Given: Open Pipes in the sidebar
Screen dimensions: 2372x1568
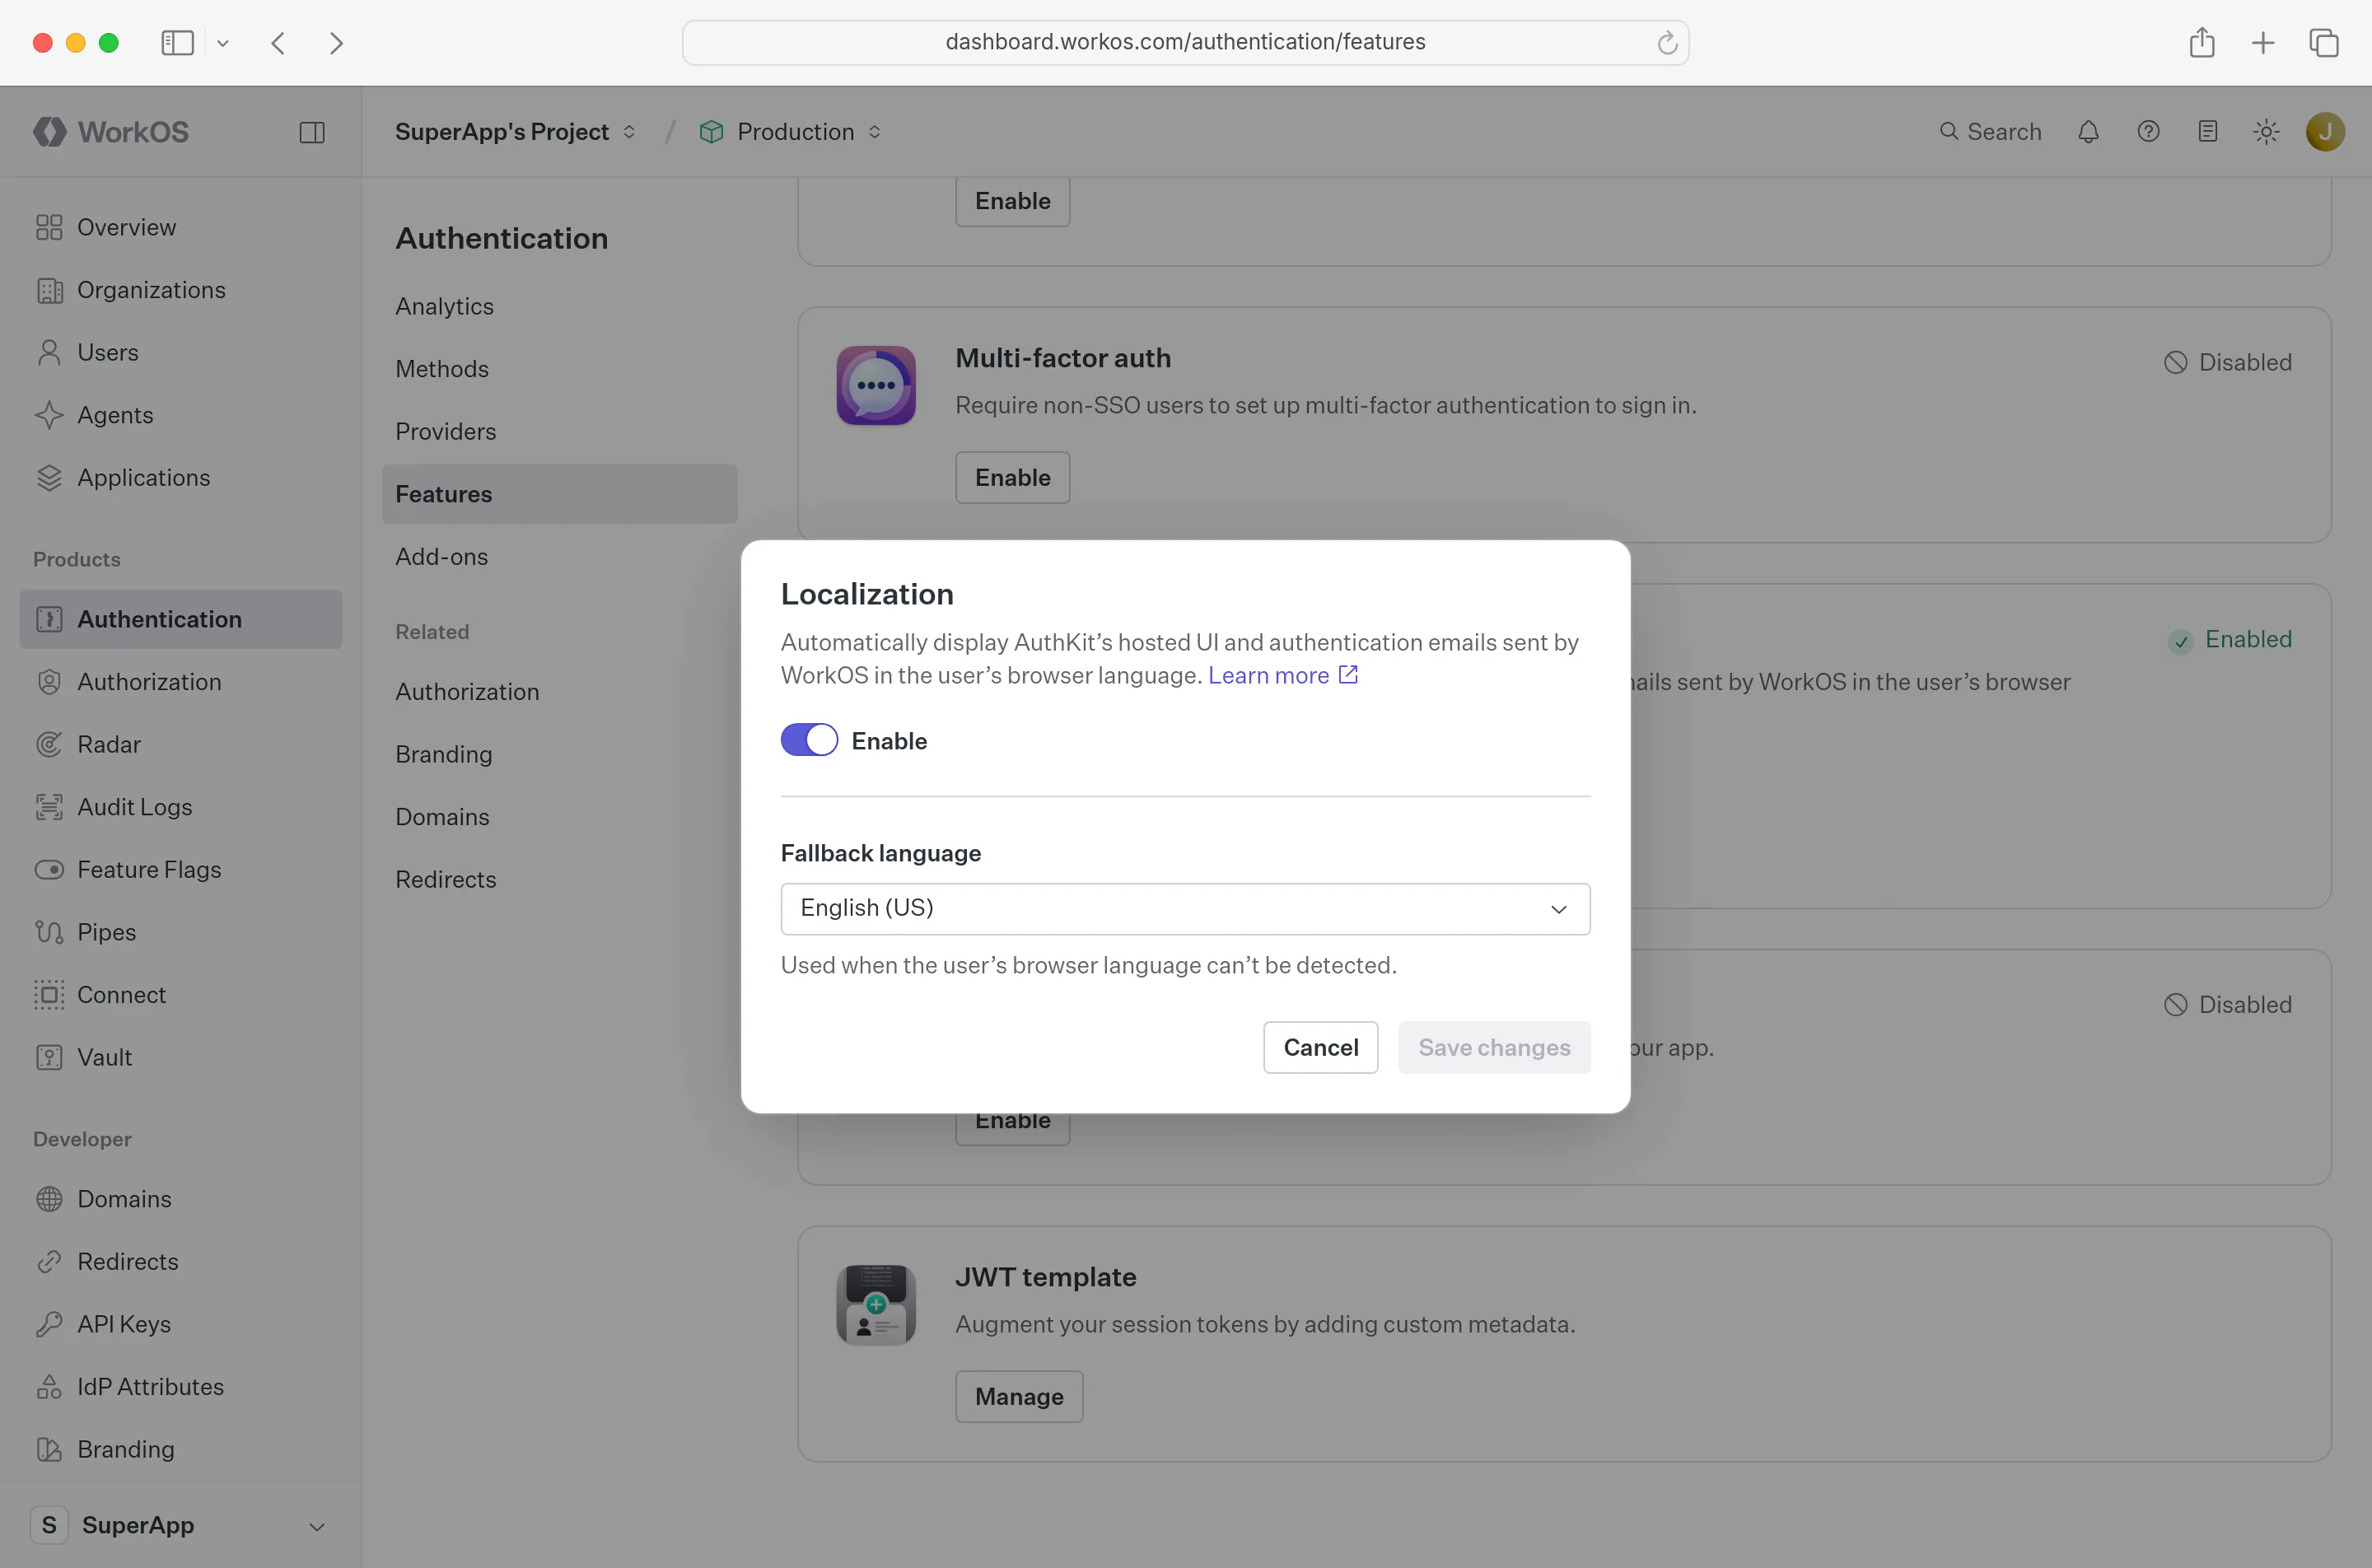Looking at the screenshot, I should (181, 932).
